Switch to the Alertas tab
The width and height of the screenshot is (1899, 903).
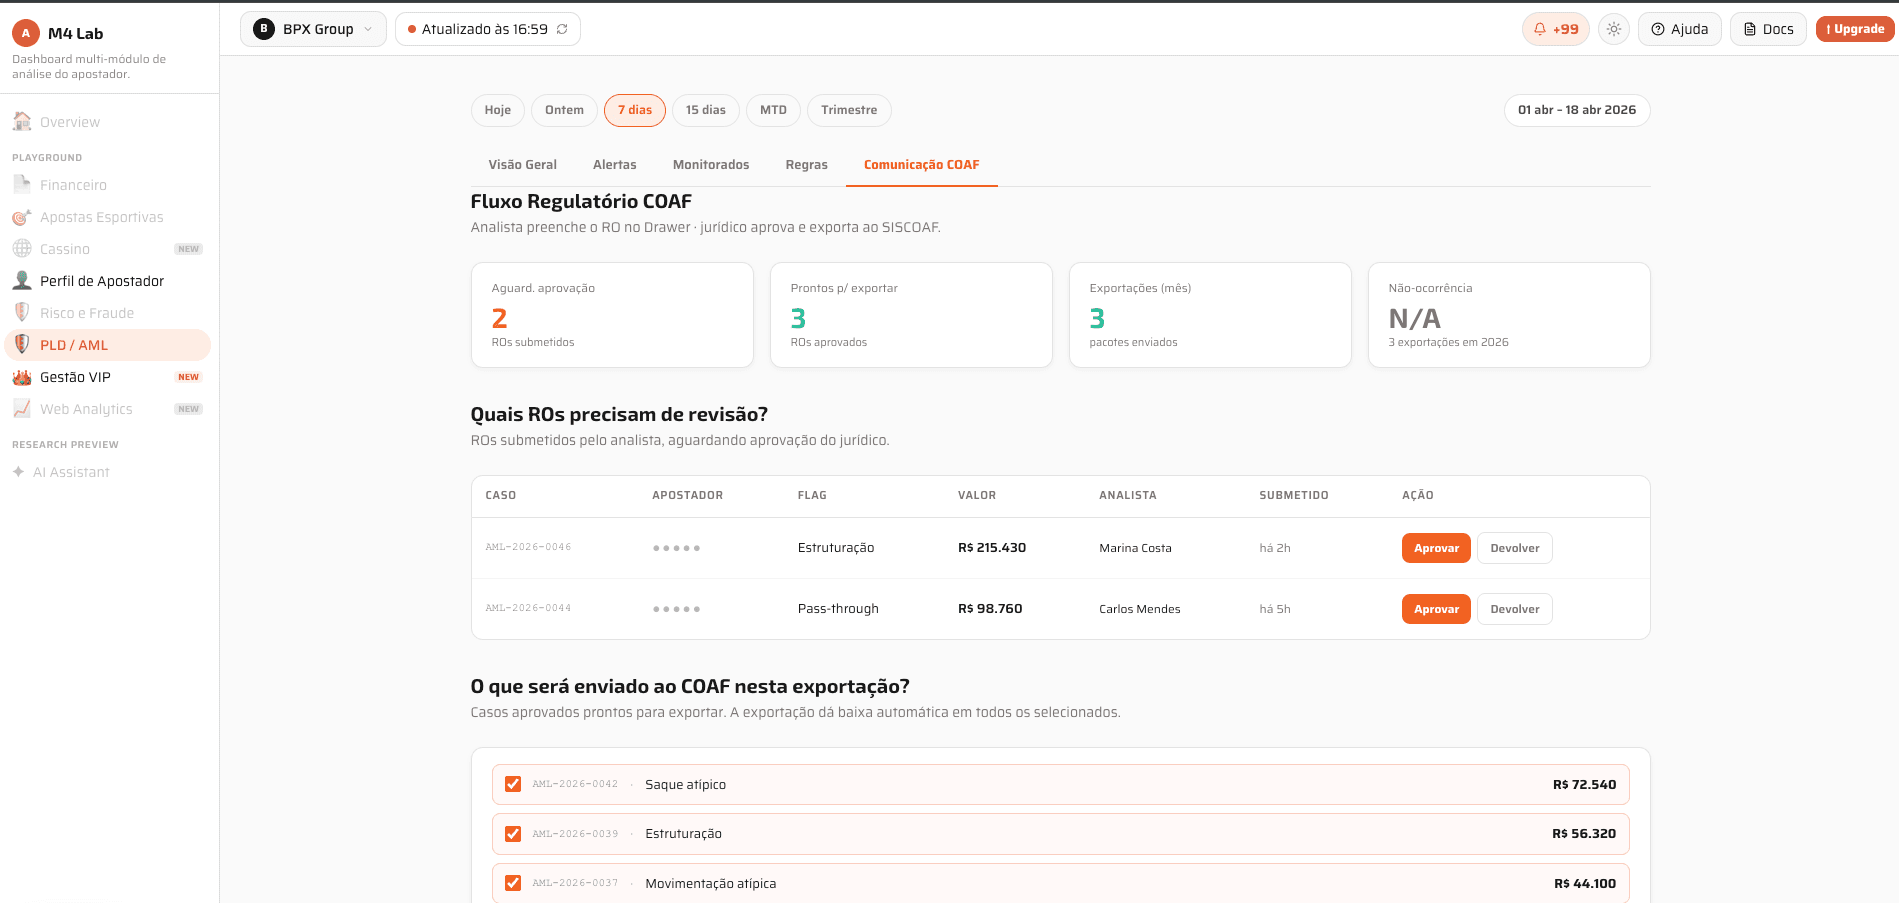coord(615,165)
